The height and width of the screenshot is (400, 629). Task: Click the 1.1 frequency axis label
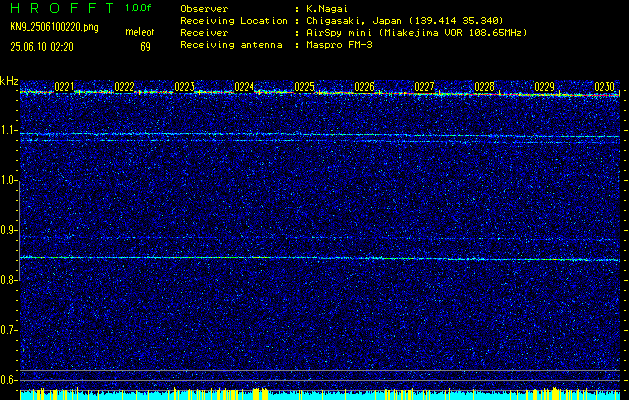click(x=8, y=130)
